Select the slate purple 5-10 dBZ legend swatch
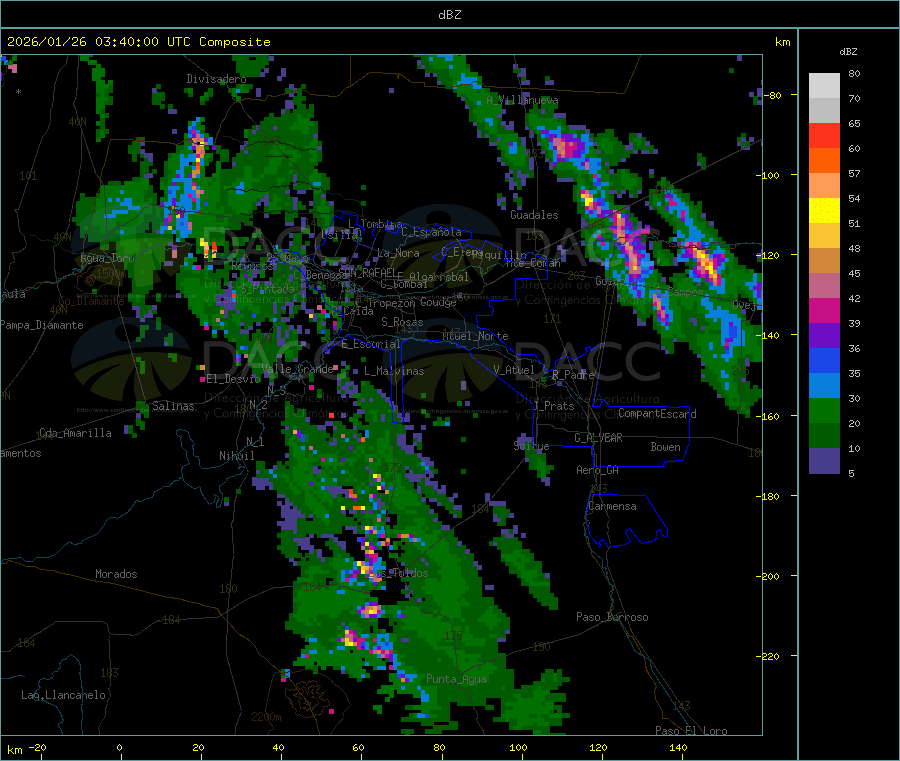The width and height of the screenshot is (900, 761). tap(824, 461)
